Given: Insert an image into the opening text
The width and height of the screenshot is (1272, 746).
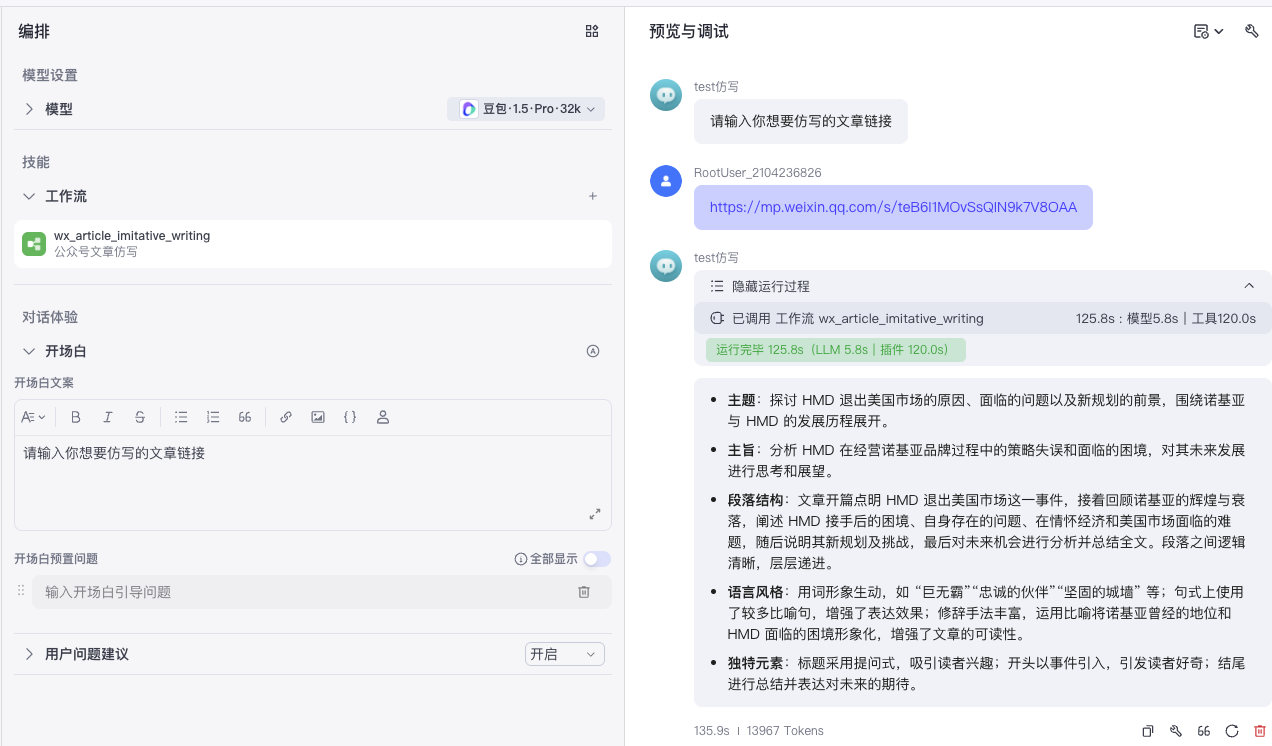Looking at the screenshot, I should pyautogui.click(x=318, y=417).
